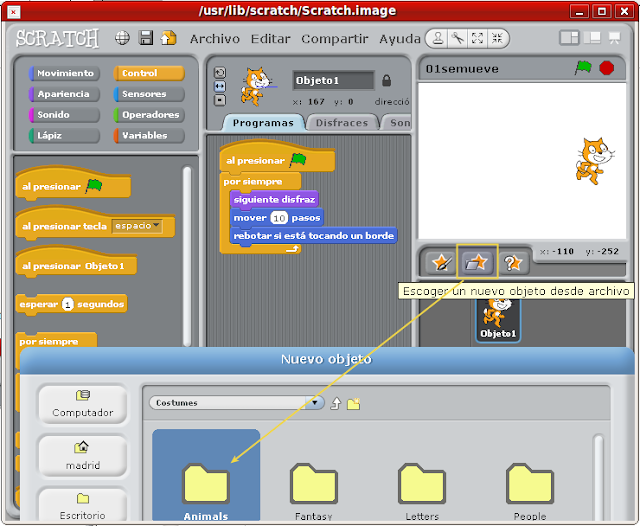The height and width of the screenshot is (526, 640).
Task: Start scripts with green flag above stage
Action: [x=583, y=67]
